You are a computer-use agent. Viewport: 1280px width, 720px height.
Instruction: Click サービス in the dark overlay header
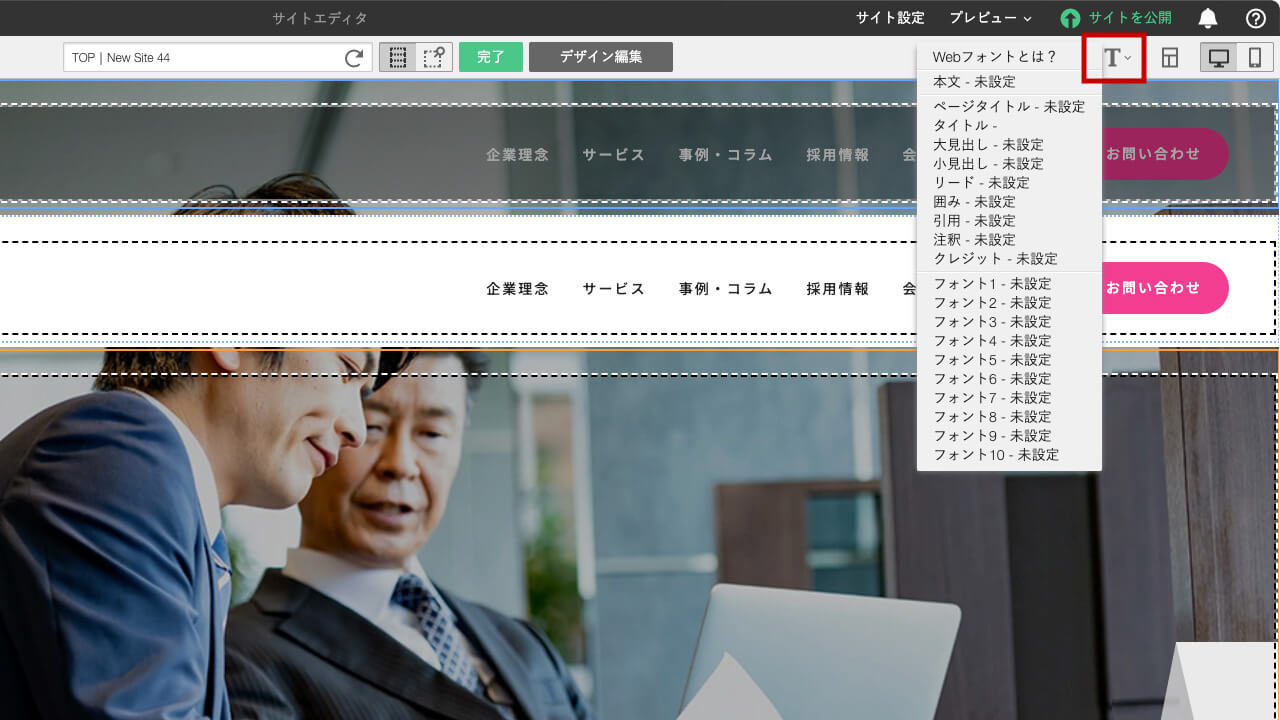(x=614, y=154)
